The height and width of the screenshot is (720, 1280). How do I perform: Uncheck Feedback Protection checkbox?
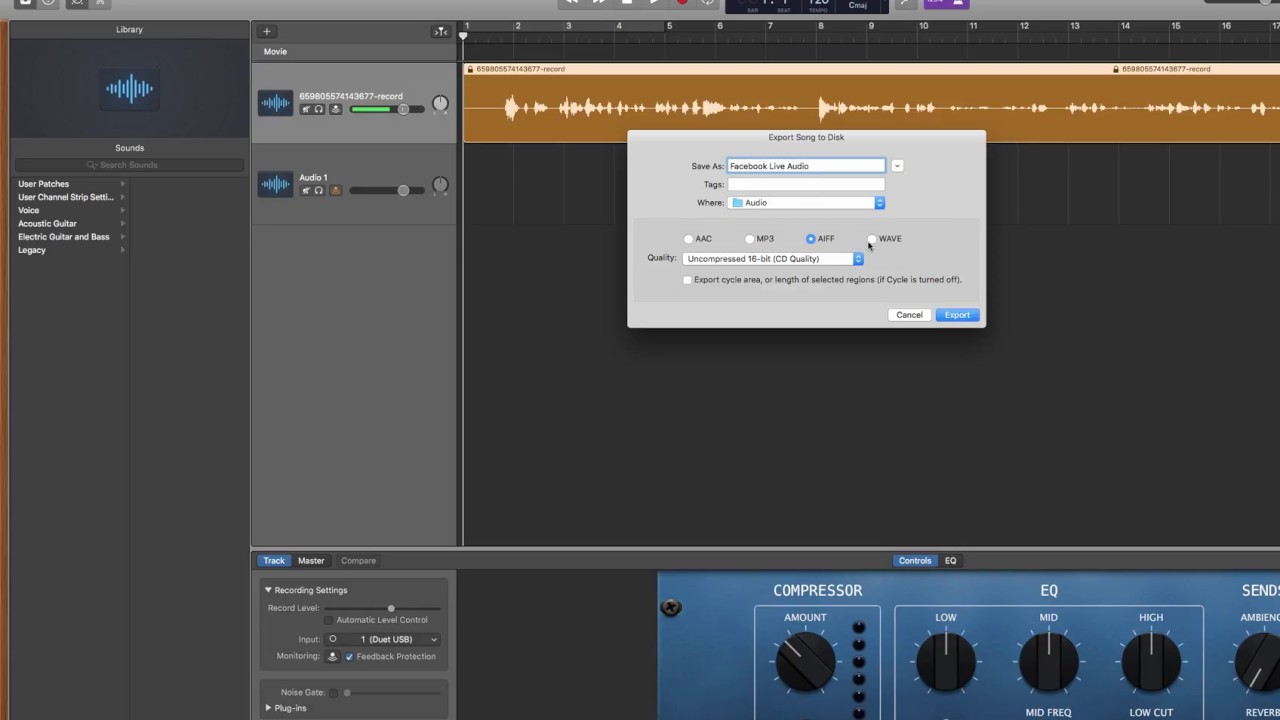click(349, 657)
